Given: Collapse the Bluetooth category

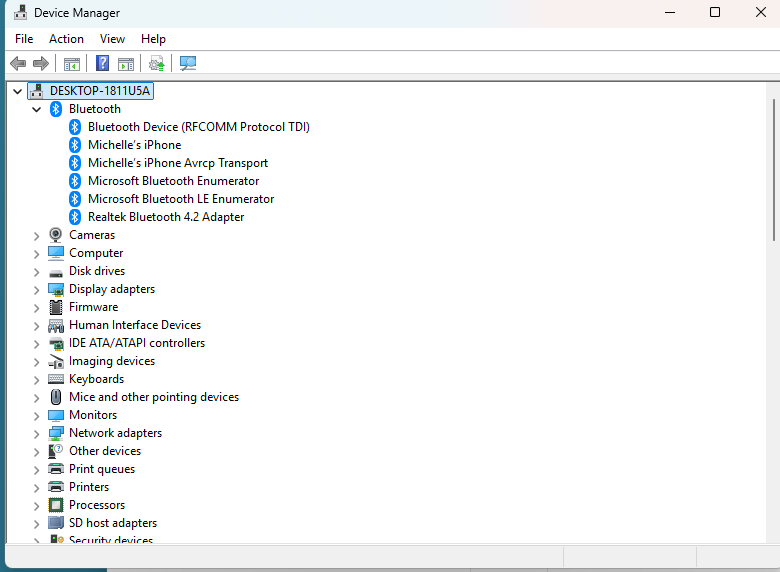Looking at the screenshot, I should pos(36,109).
